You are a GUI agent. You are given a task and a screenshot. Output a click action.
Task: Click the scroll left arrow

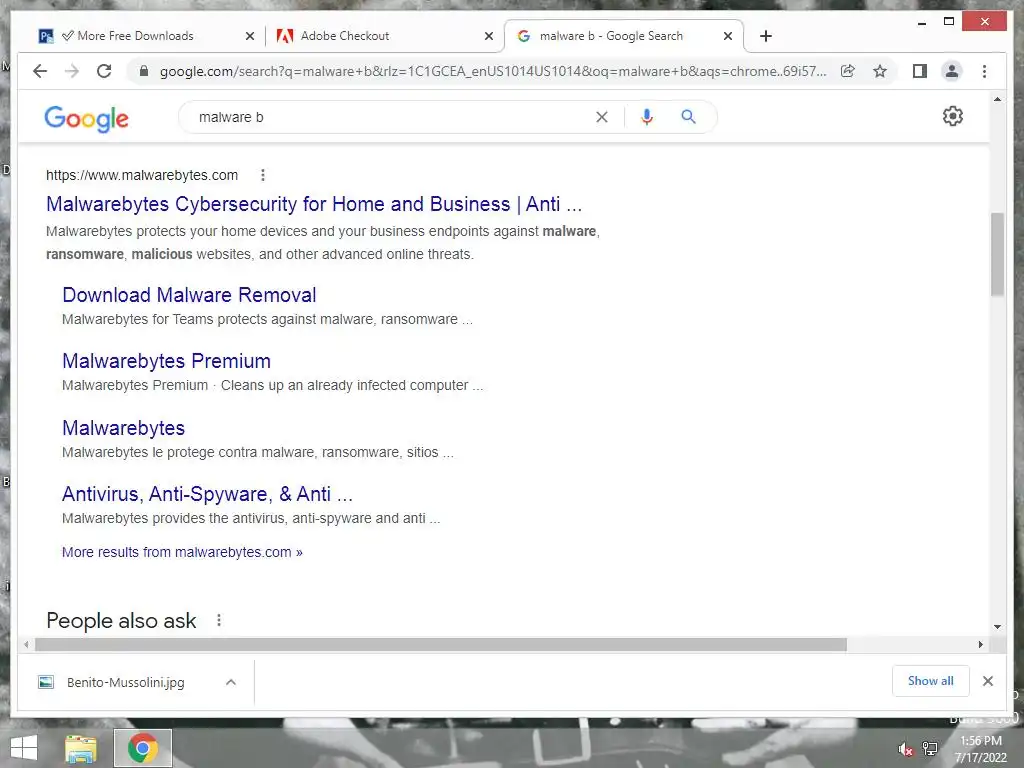25,645
